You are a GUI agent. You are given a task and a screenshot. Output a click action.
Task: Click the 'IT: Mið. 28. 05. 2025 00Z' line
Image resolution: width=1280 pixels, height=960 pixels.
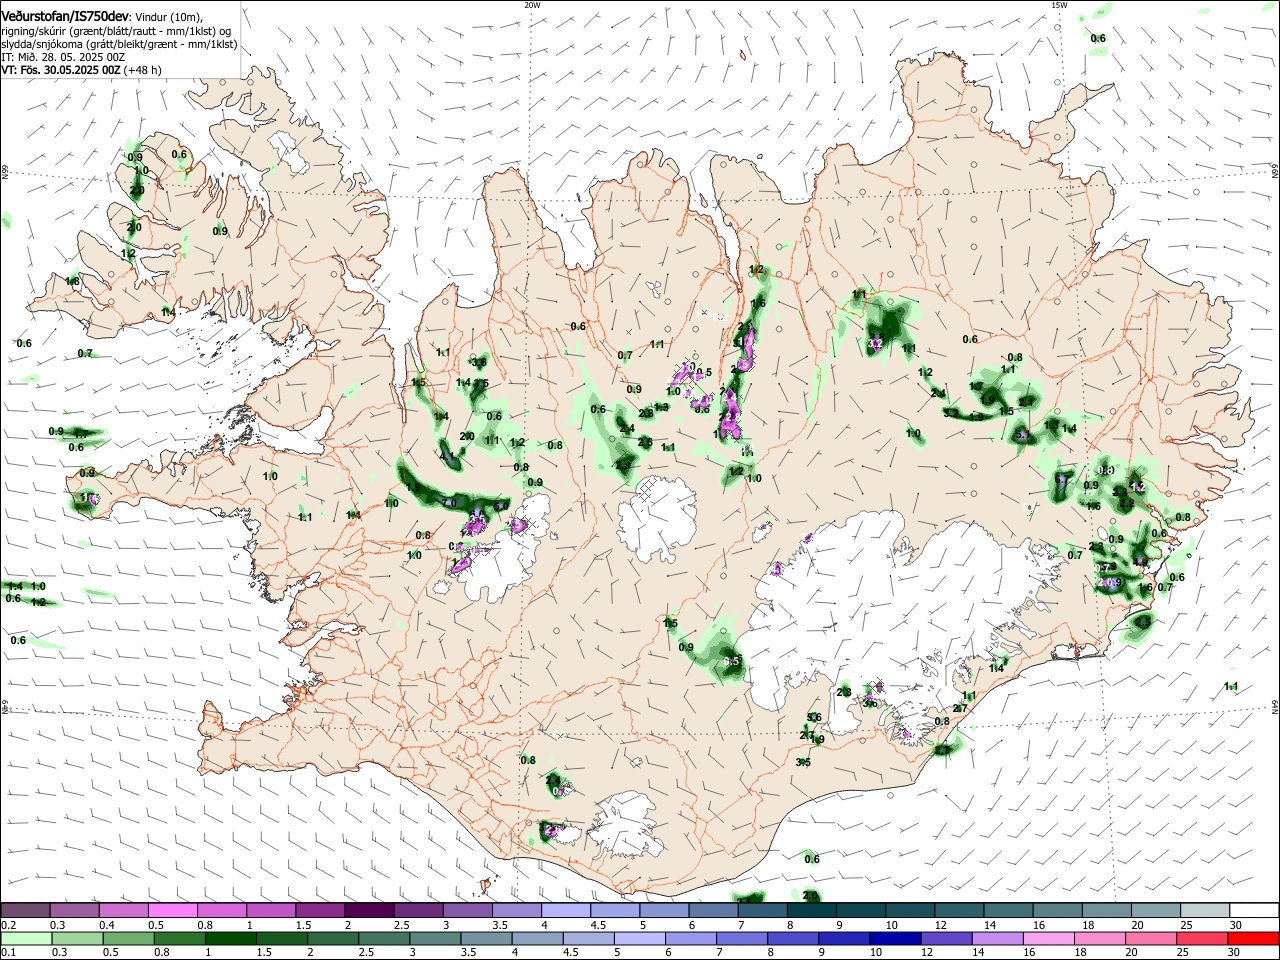[x=63, y=57]
